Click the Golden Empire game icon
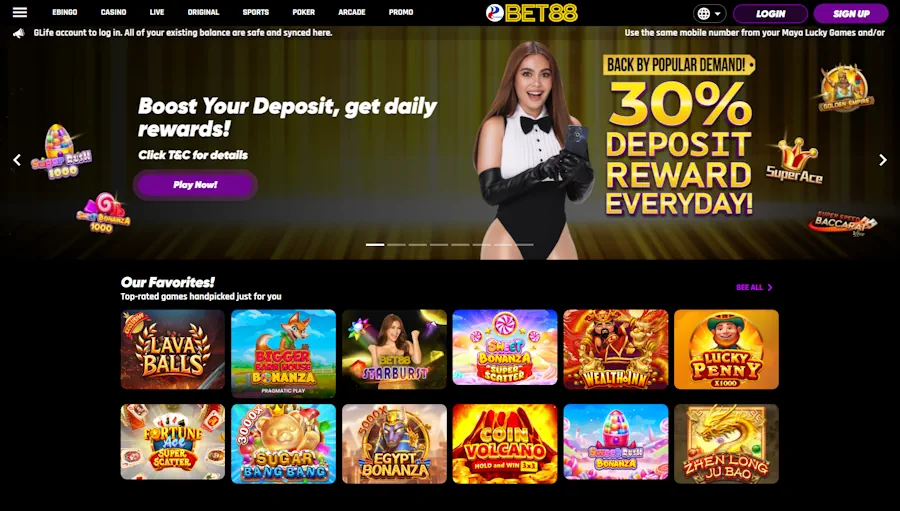The width and height of the screenshot is (900, 511). pyautogui.click(x=845, y=87)
